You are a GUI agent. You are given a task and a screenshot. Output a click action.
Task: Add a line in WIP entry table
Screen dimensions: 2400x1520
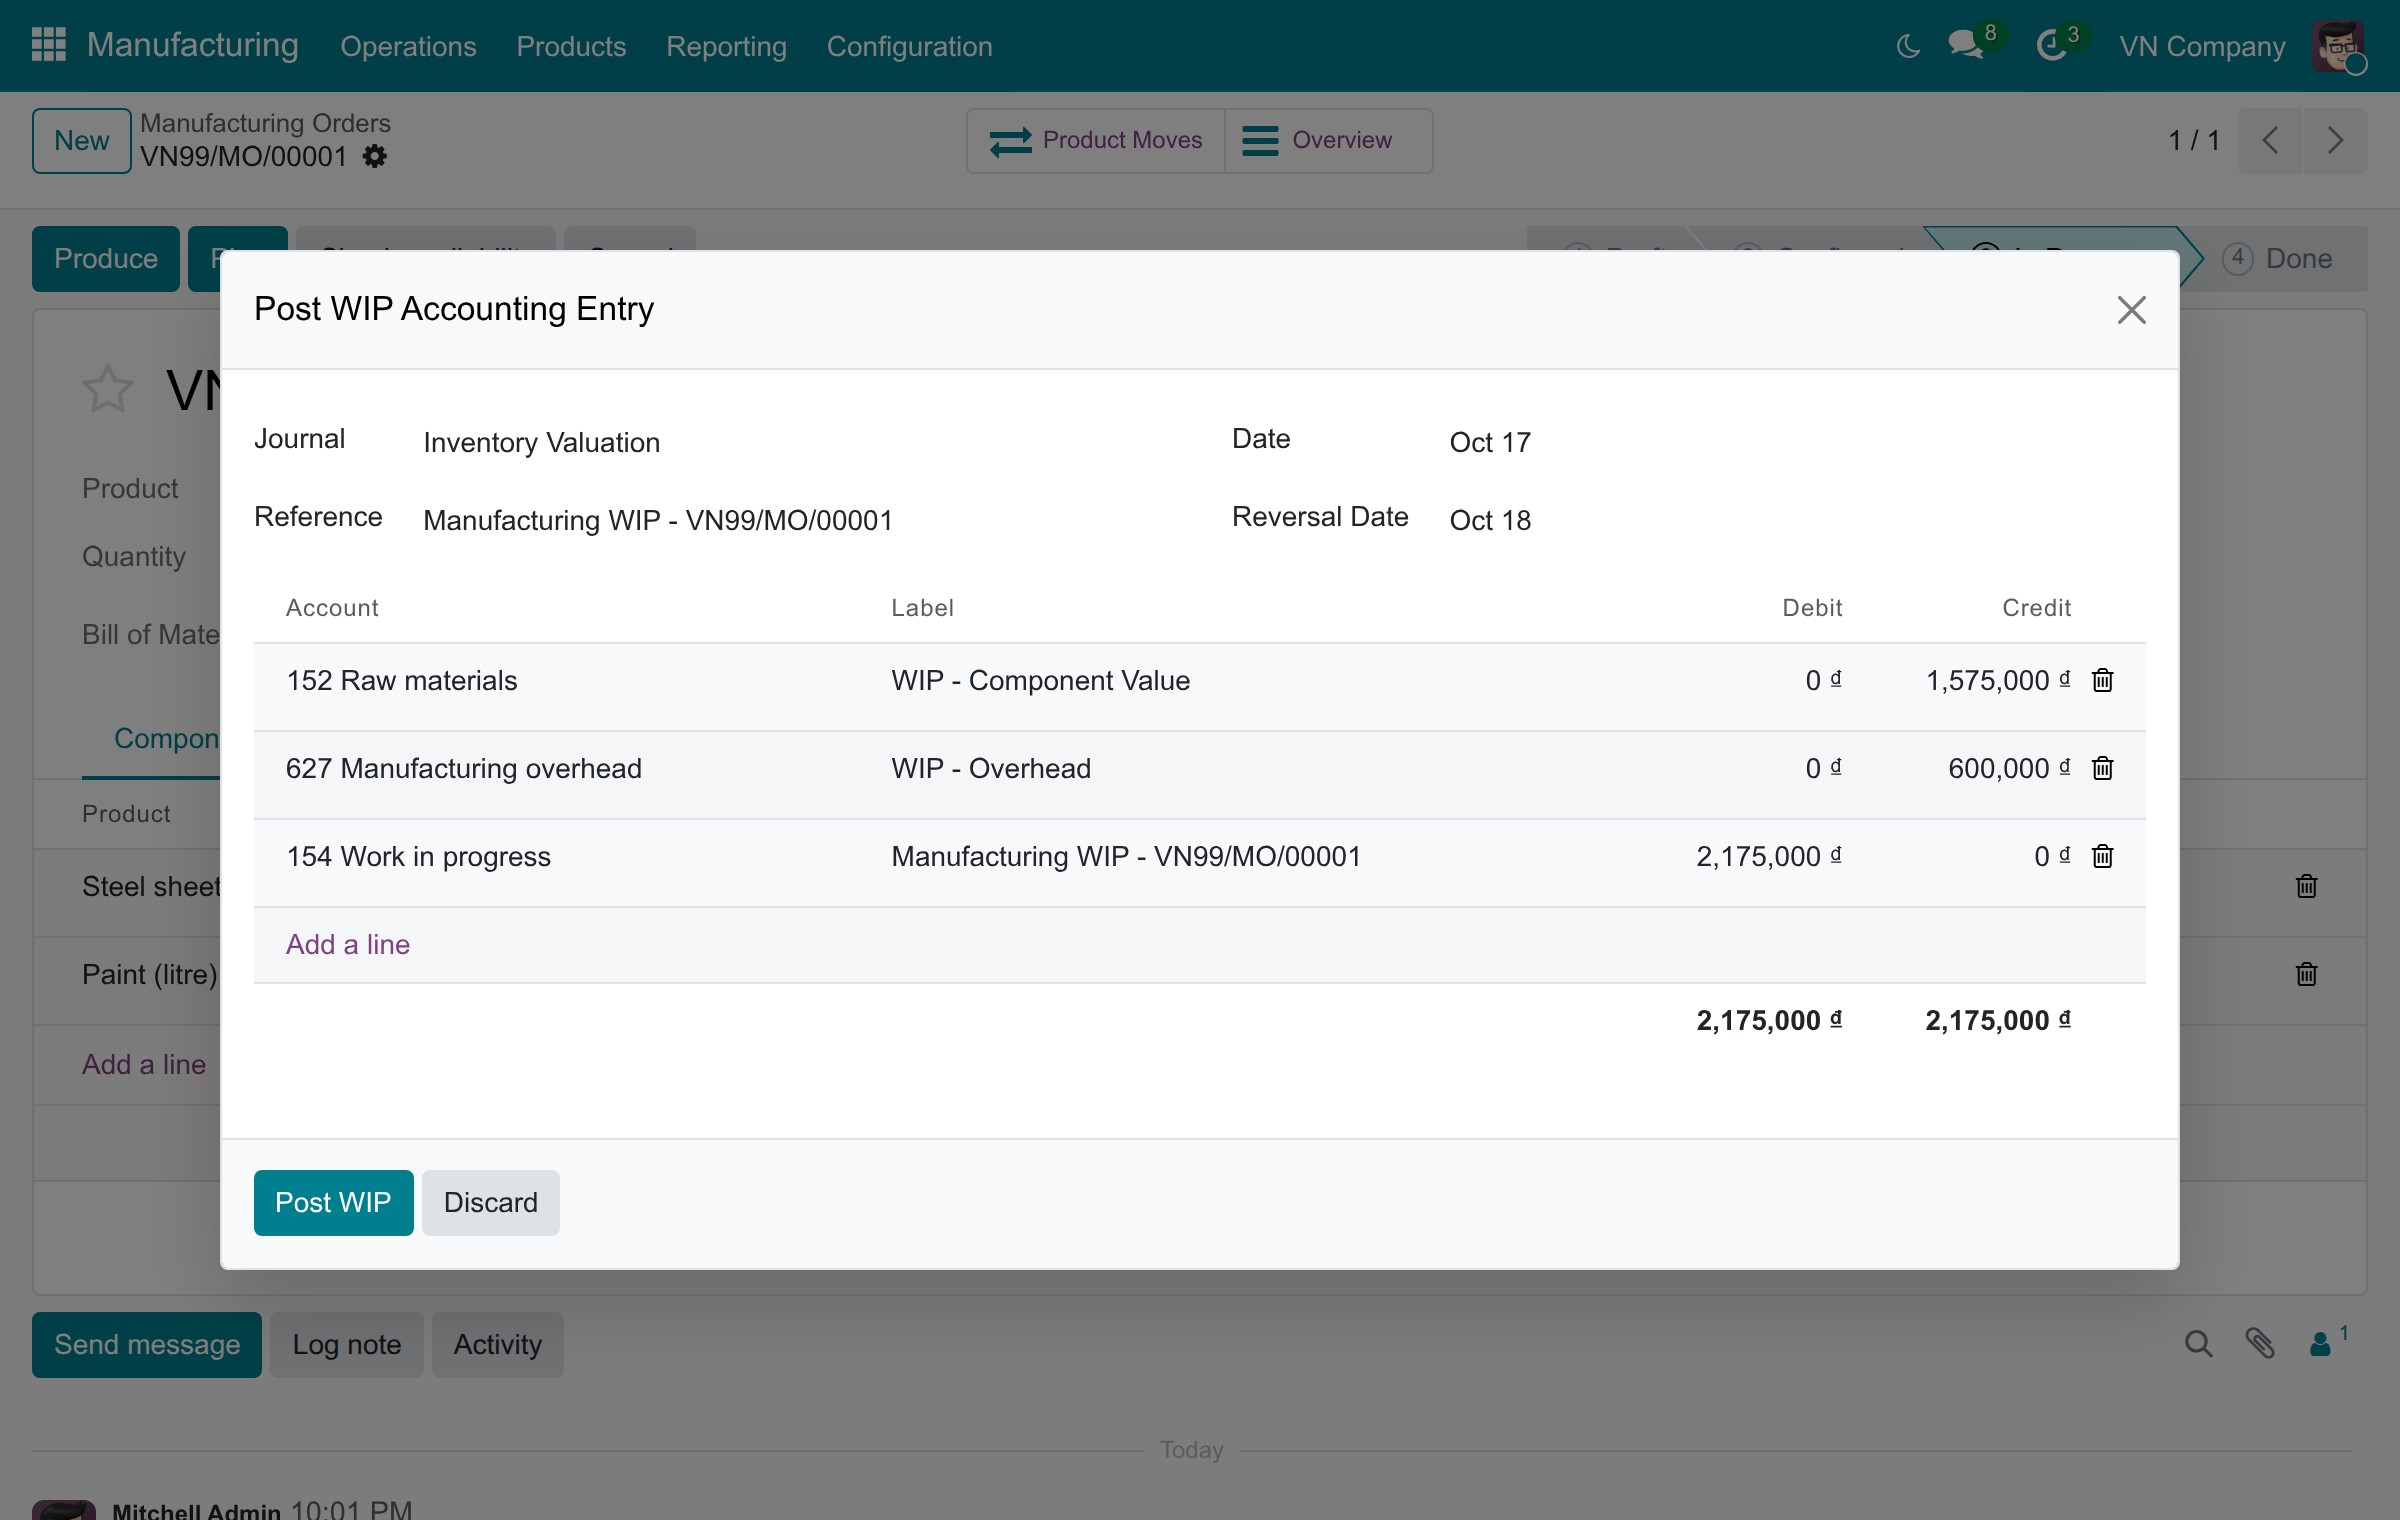[x=348, y=944]
